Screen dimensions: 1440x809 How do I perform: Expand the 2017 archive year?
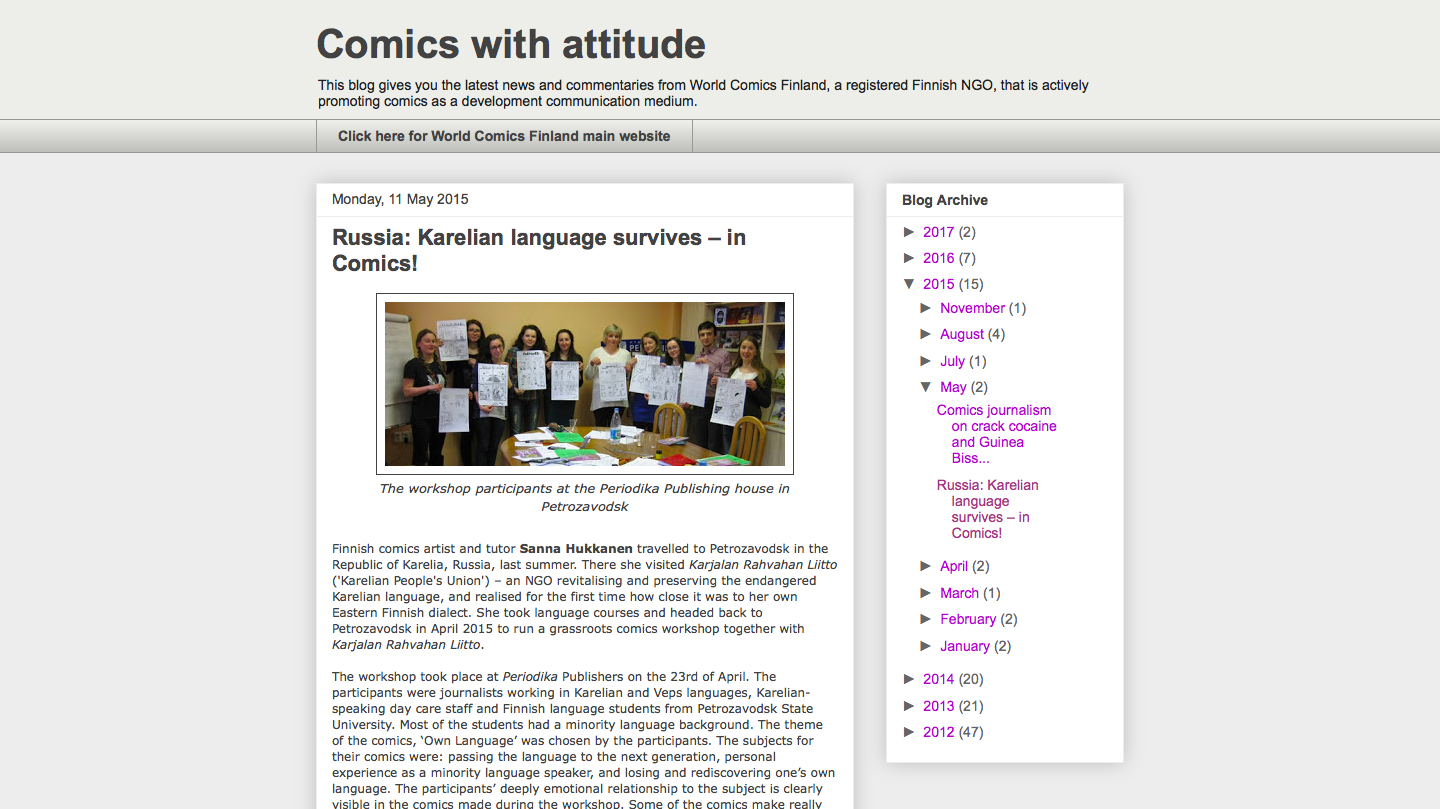(x=910, y=232)
